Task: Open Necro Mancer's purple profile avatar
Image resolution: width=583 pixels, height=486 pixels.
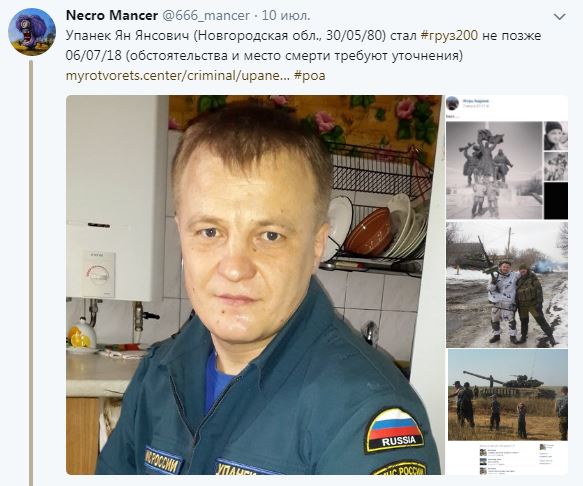Action: point(32,32)
